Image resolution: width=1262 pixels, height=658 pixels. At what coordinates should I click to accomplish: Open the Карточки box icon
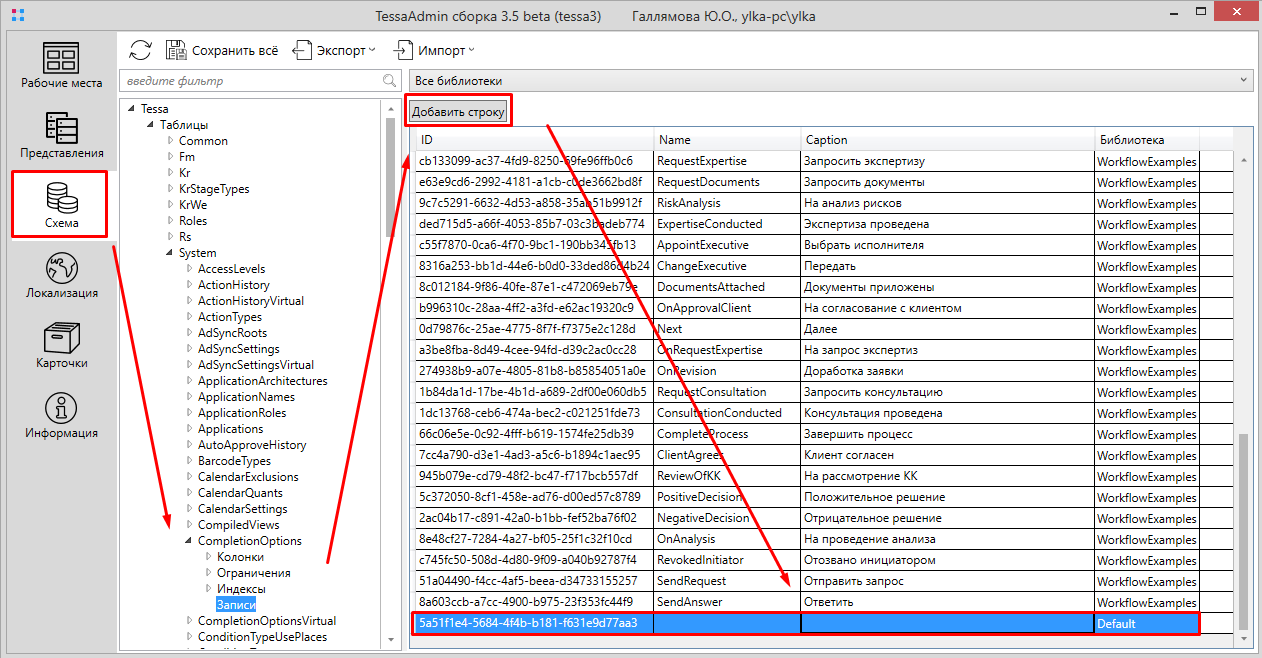tap(61, 339)
